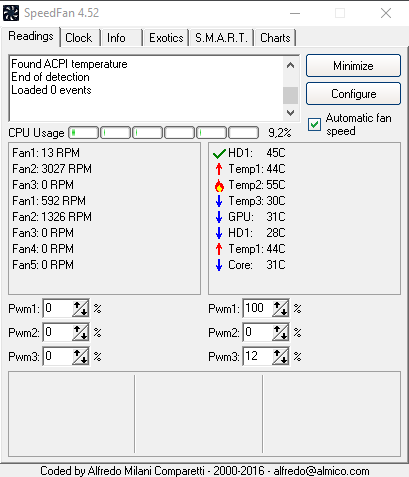Select the 'Fan2: 1326 RPM' reading

coord(52,217)
